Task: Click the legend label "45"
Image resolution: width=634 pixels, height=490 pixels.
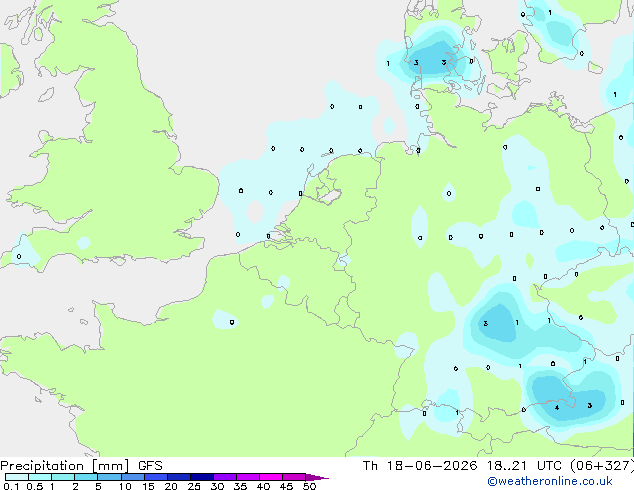Action: coord(286,486)
